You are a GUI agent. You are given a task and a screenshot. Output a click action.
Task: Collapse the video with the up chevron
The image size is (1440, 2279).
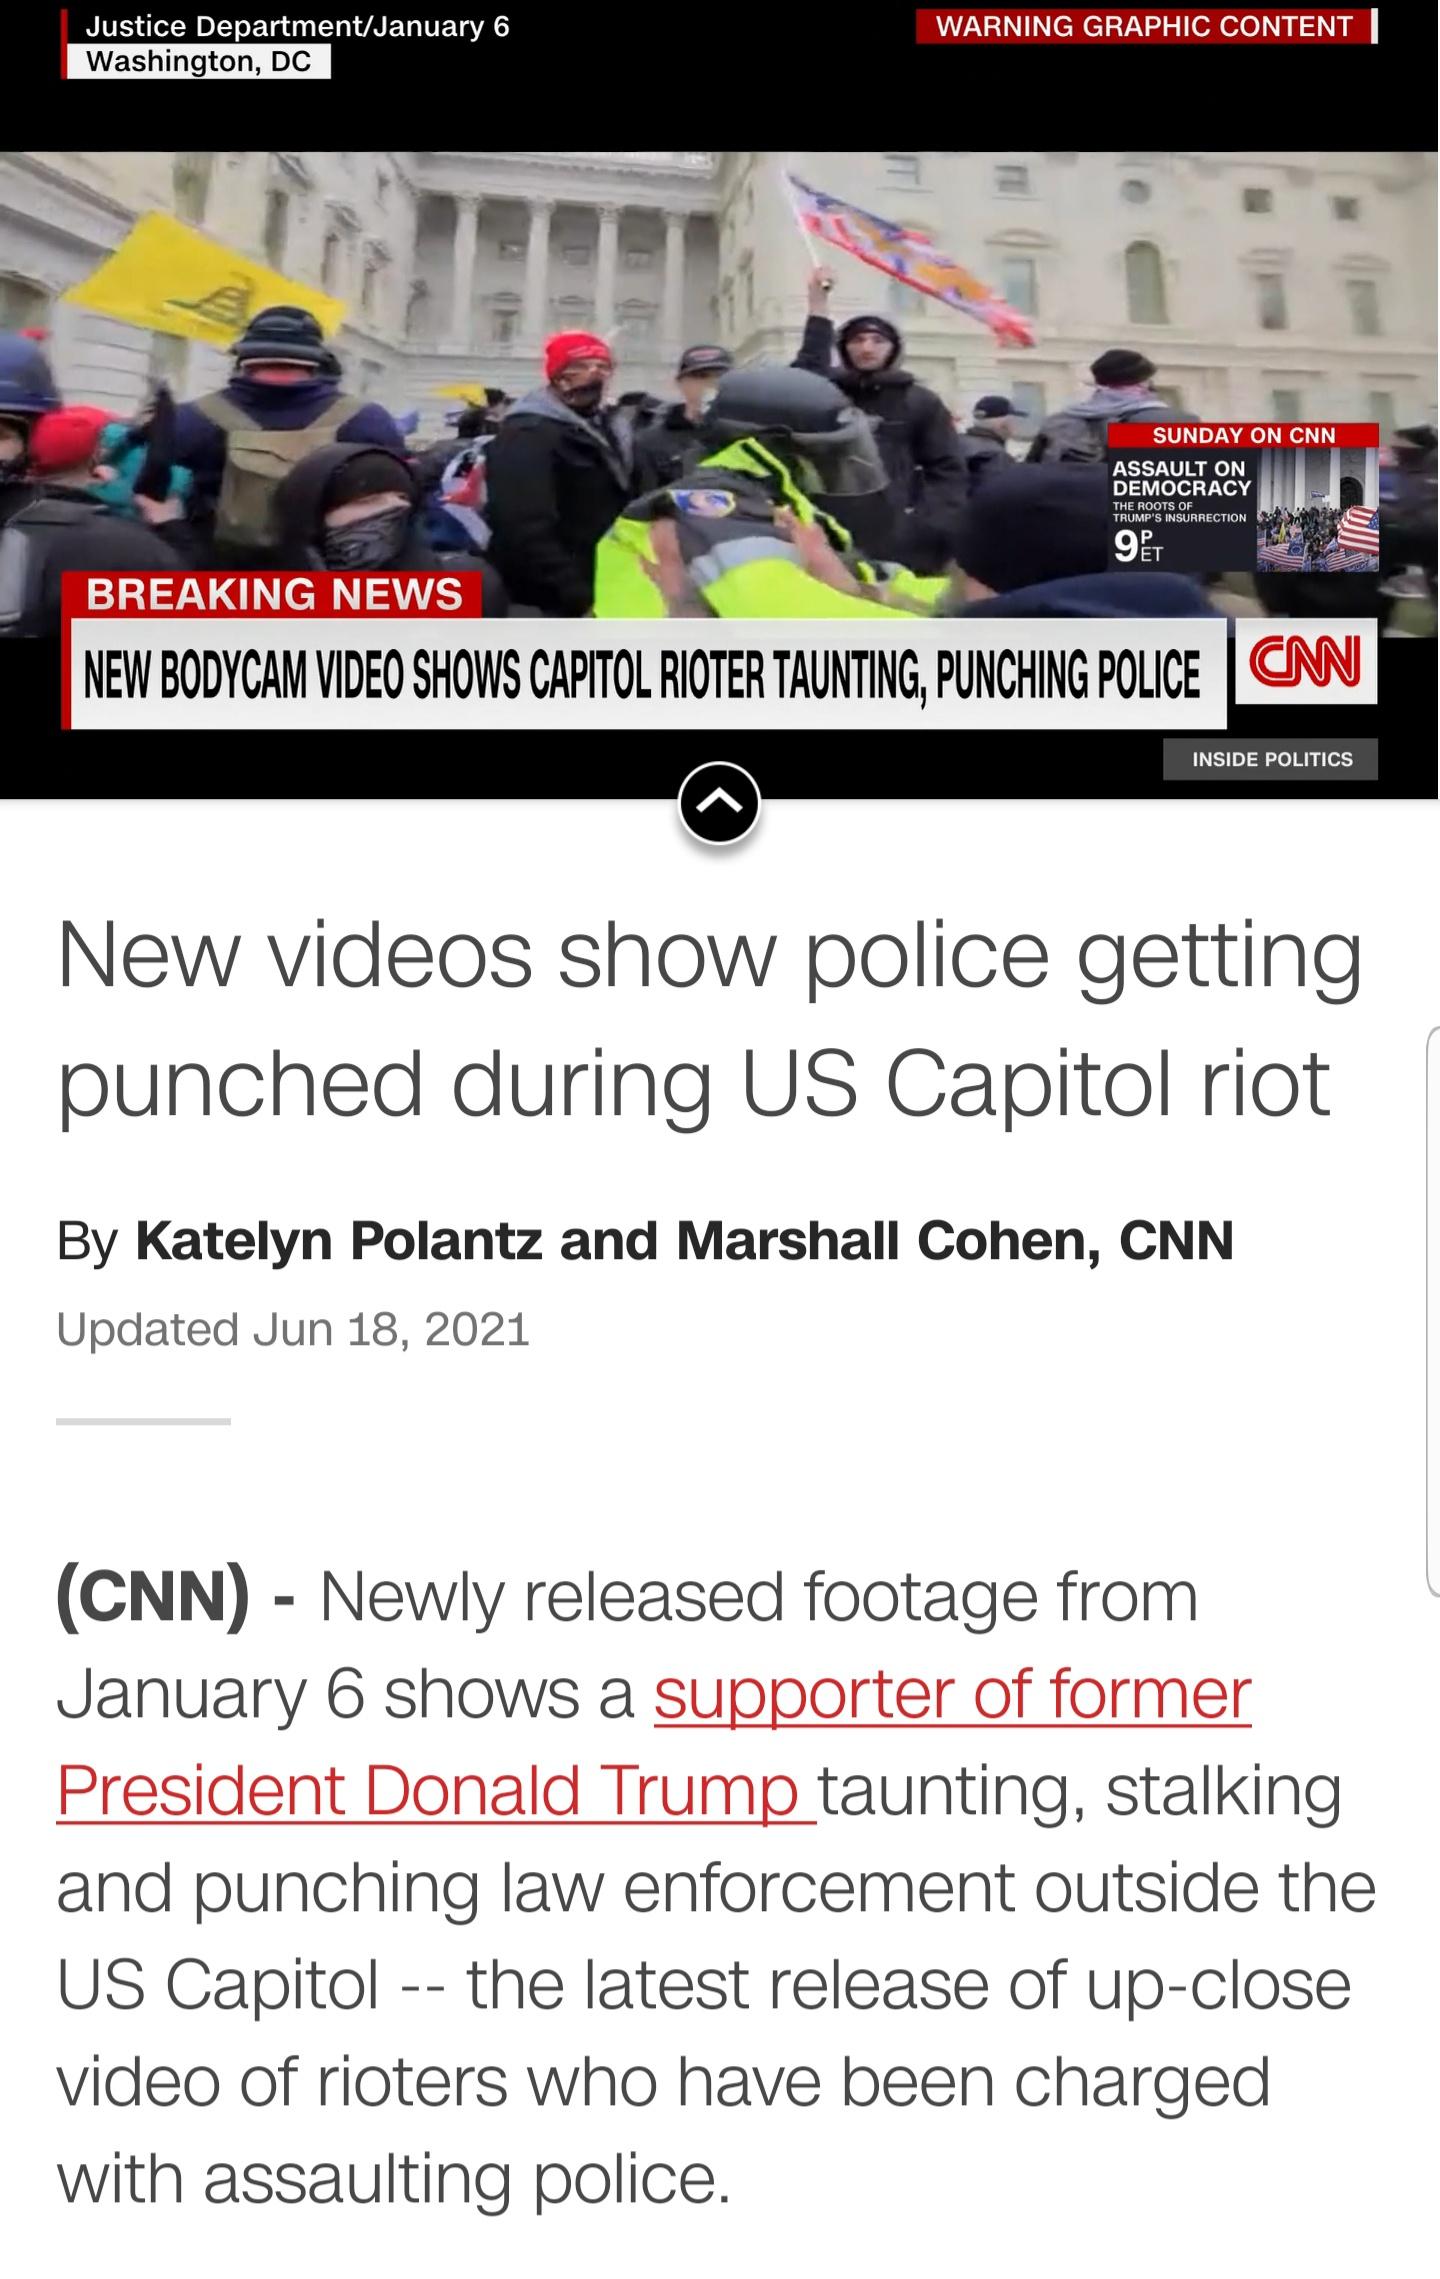click(x=719, y=802)
